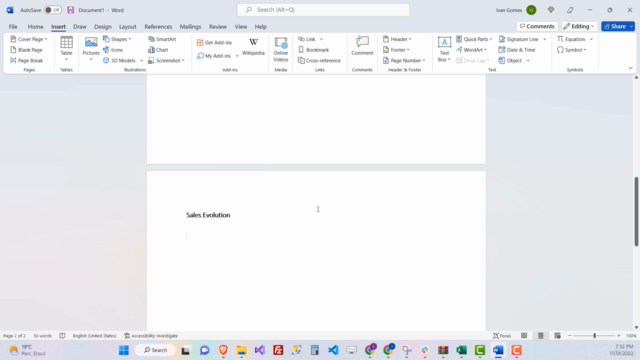Open the Footer dropdown
Image resolution: width=640 pixels, height=360 pixels.
coord(396,50)
